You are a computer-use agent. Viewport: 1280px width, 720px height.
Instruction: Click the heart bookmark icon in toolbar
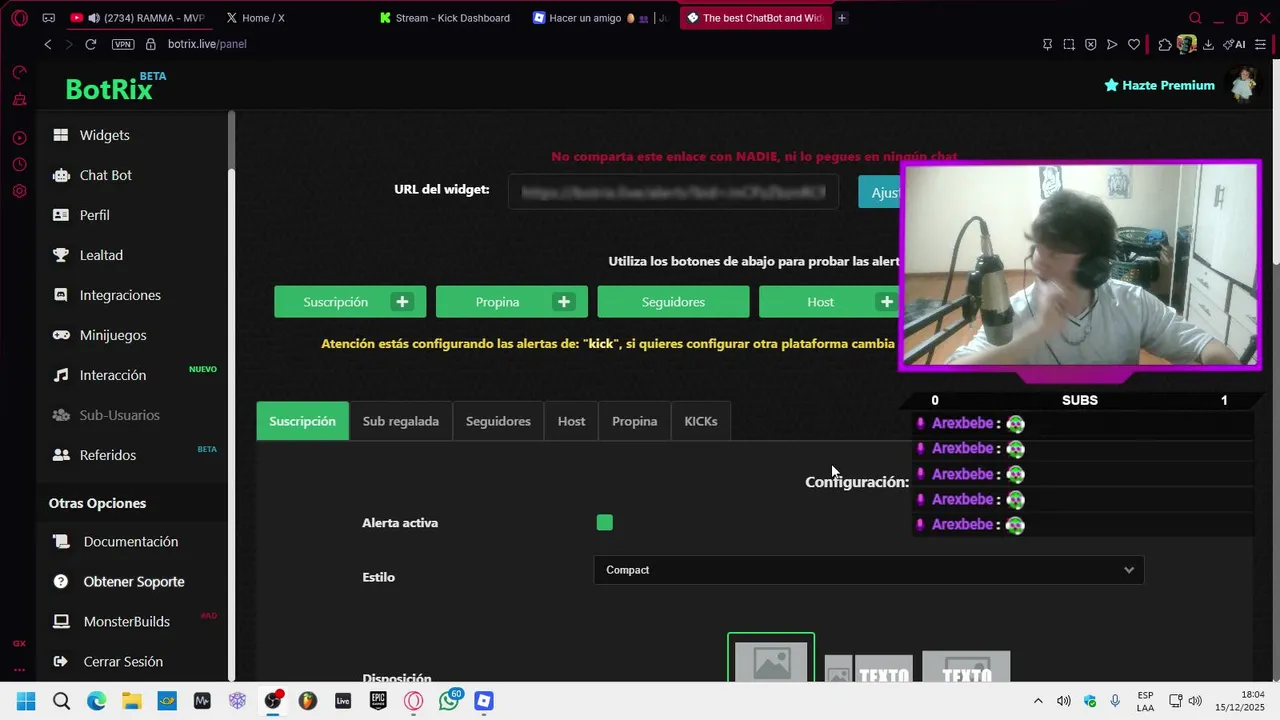1133,44
